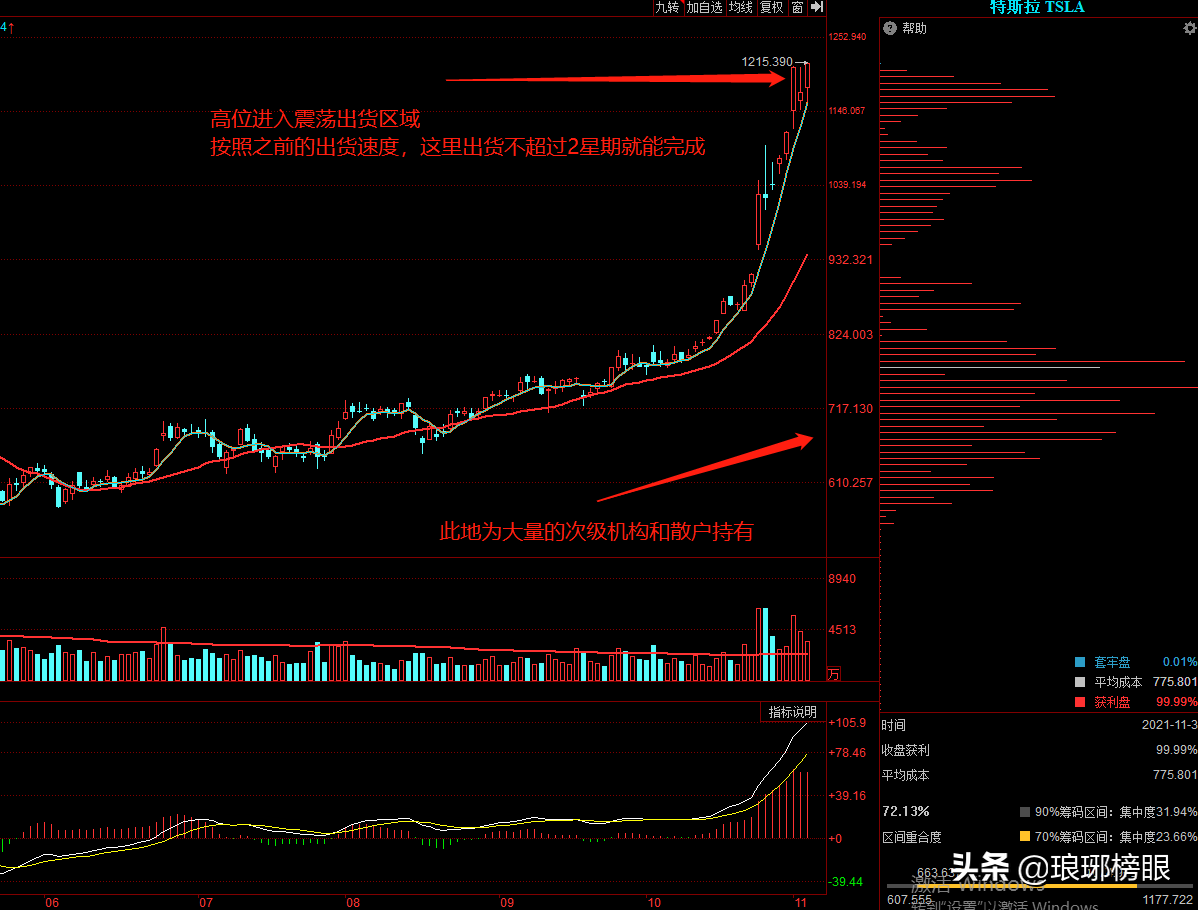Click the 08 month marker on time axis
Screen dimensions: 1198x910
(352, 902)
